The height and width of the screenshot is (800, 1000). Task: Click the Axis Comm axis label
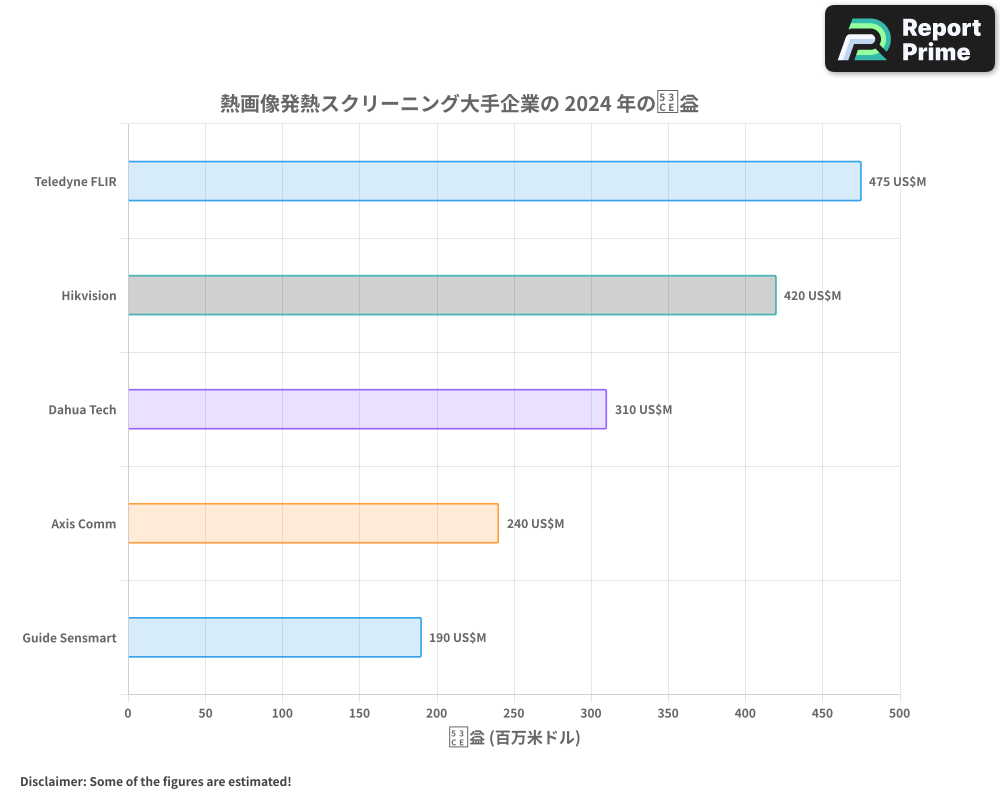(x=84, y=523)
